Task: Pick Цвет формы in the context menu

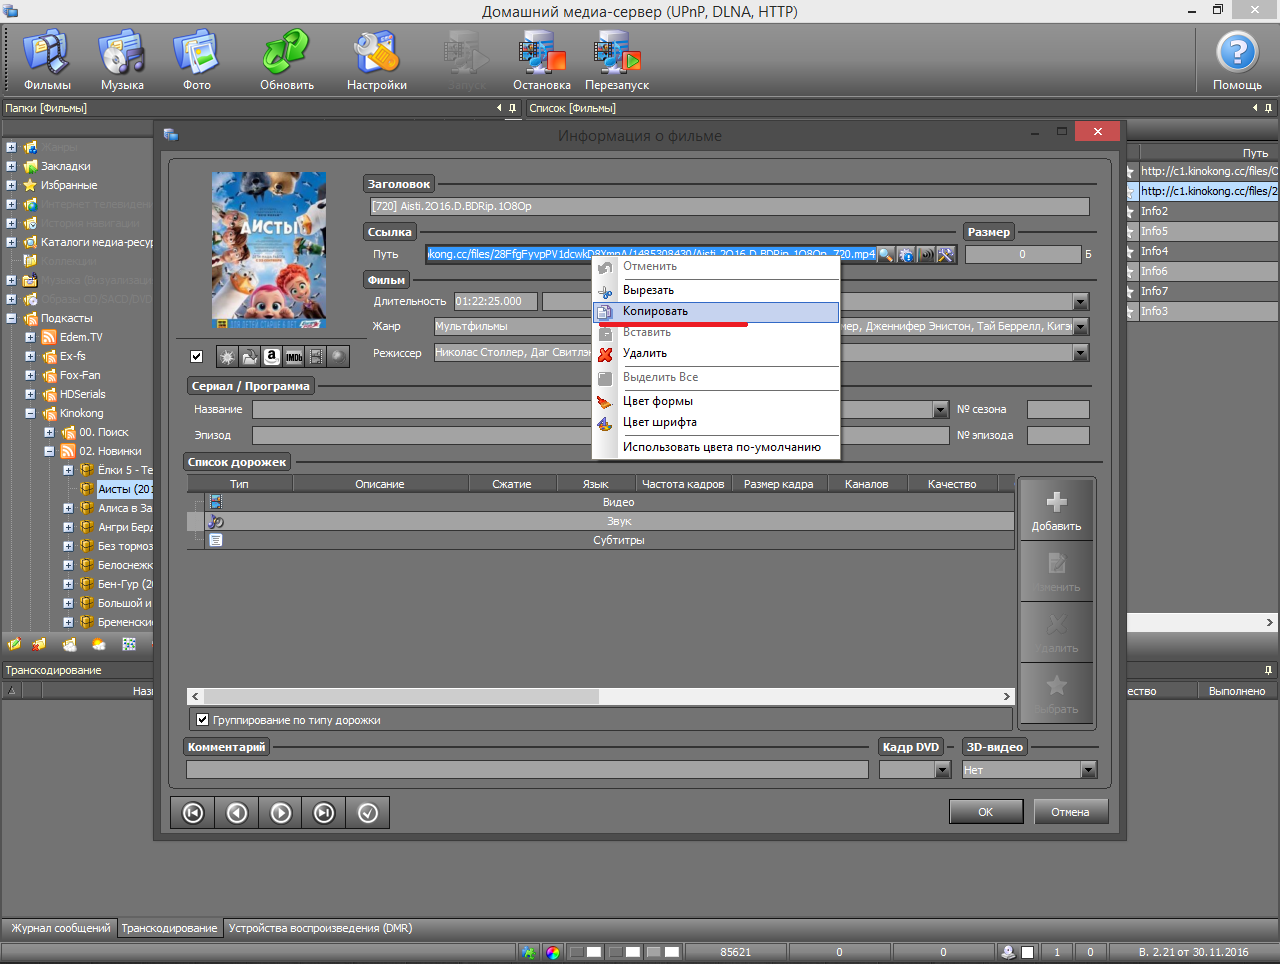Action: 657,402
